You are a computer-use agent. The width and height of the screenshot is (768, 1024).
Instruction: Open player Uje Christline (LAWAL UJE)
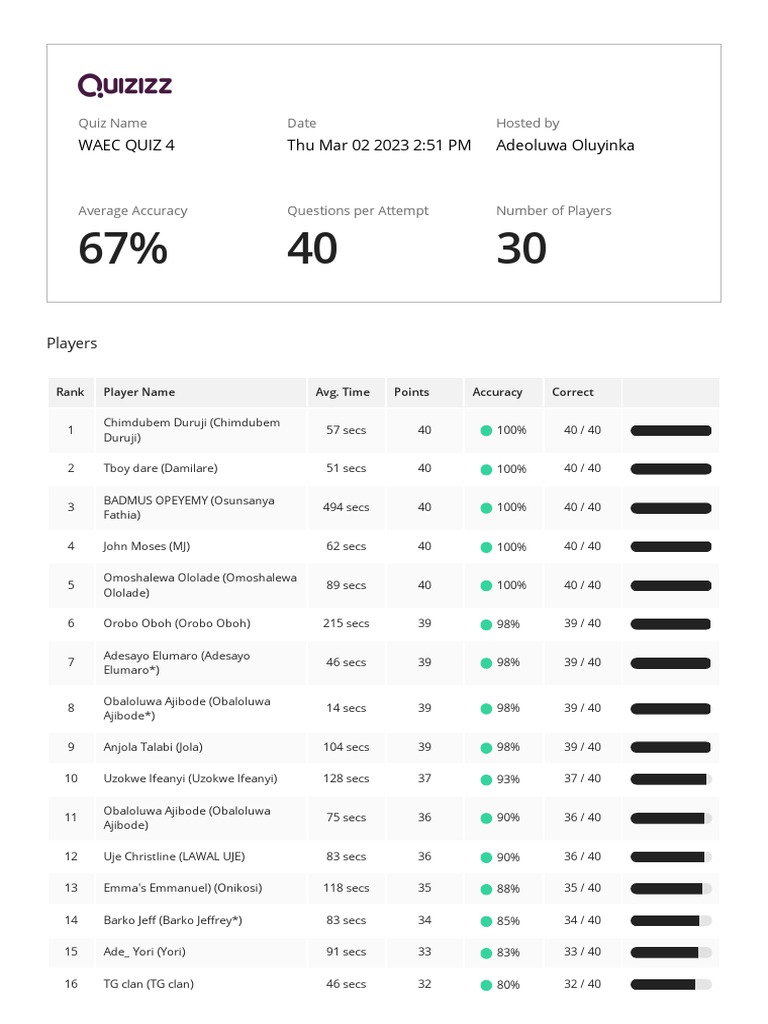pyautogui.click(x=174, y=856)
